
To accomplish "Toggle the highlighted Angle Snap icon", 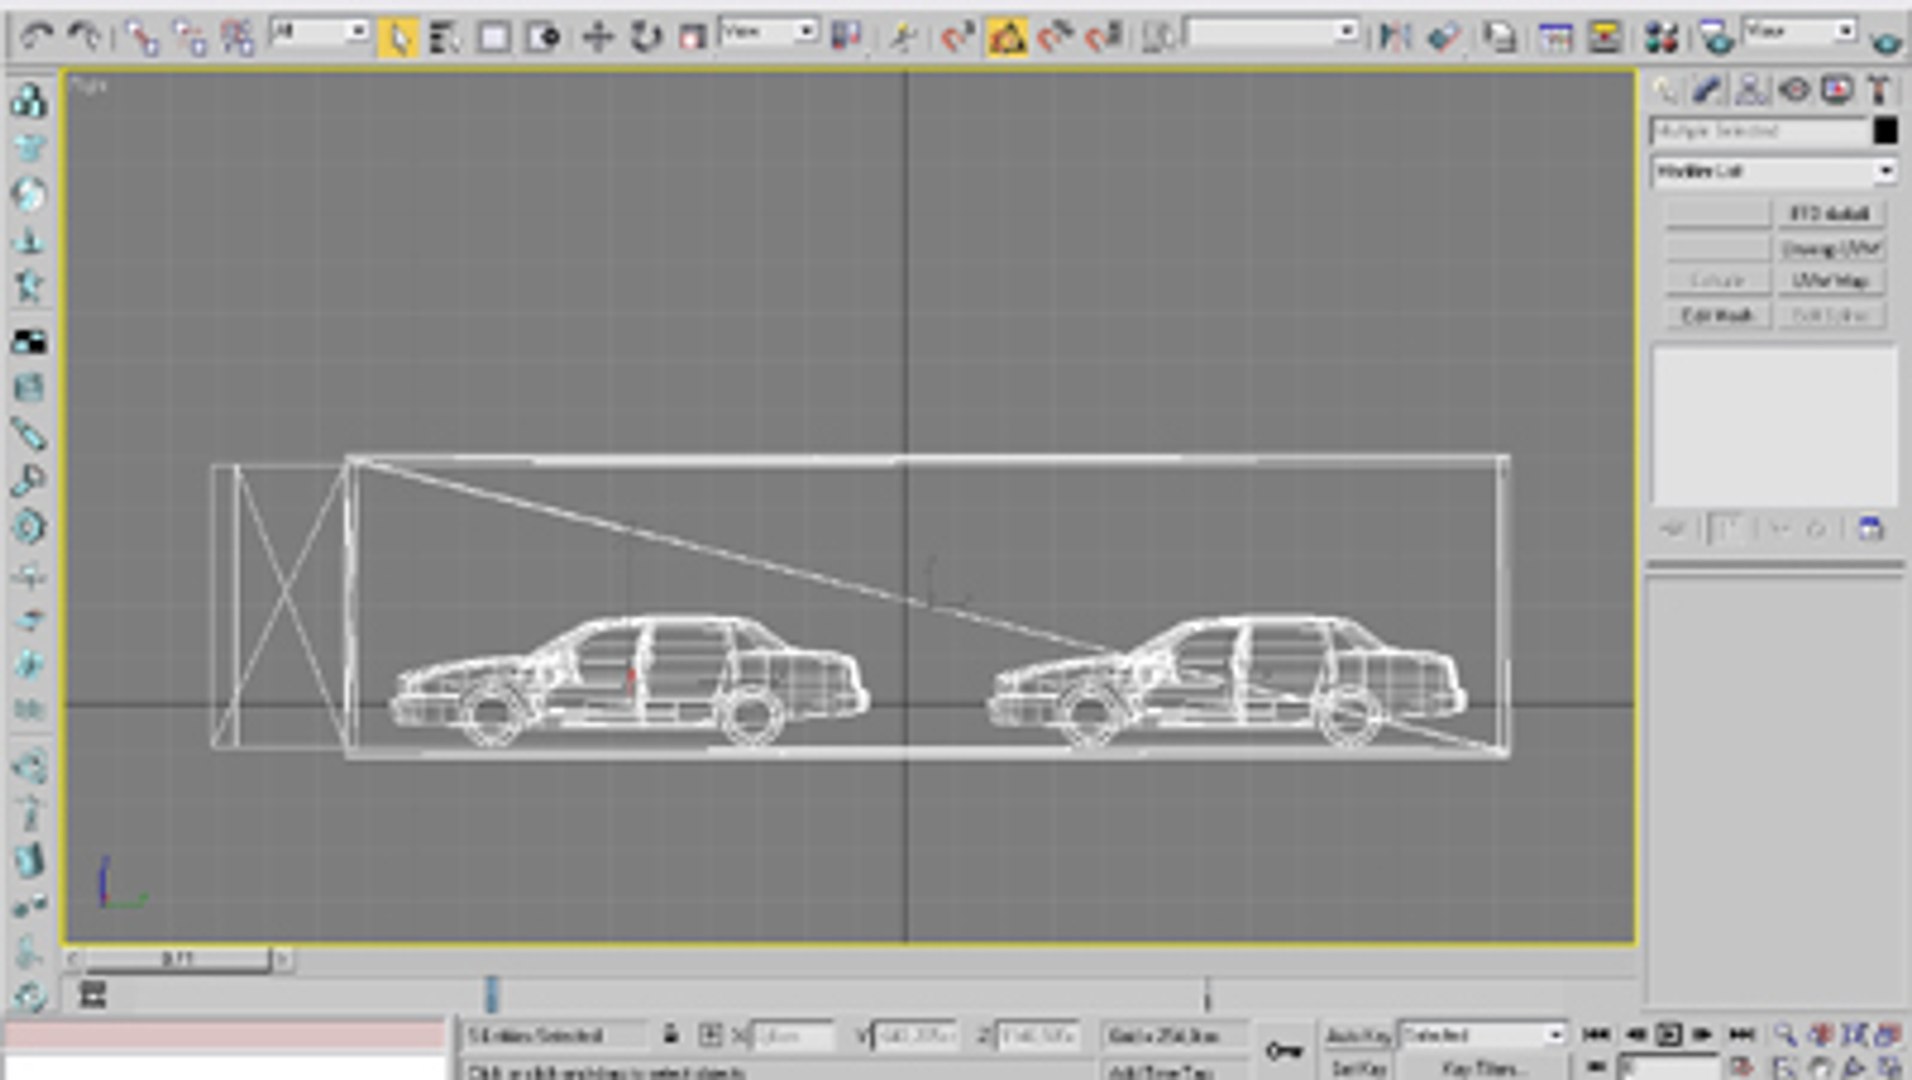I will coord(1007,38).
